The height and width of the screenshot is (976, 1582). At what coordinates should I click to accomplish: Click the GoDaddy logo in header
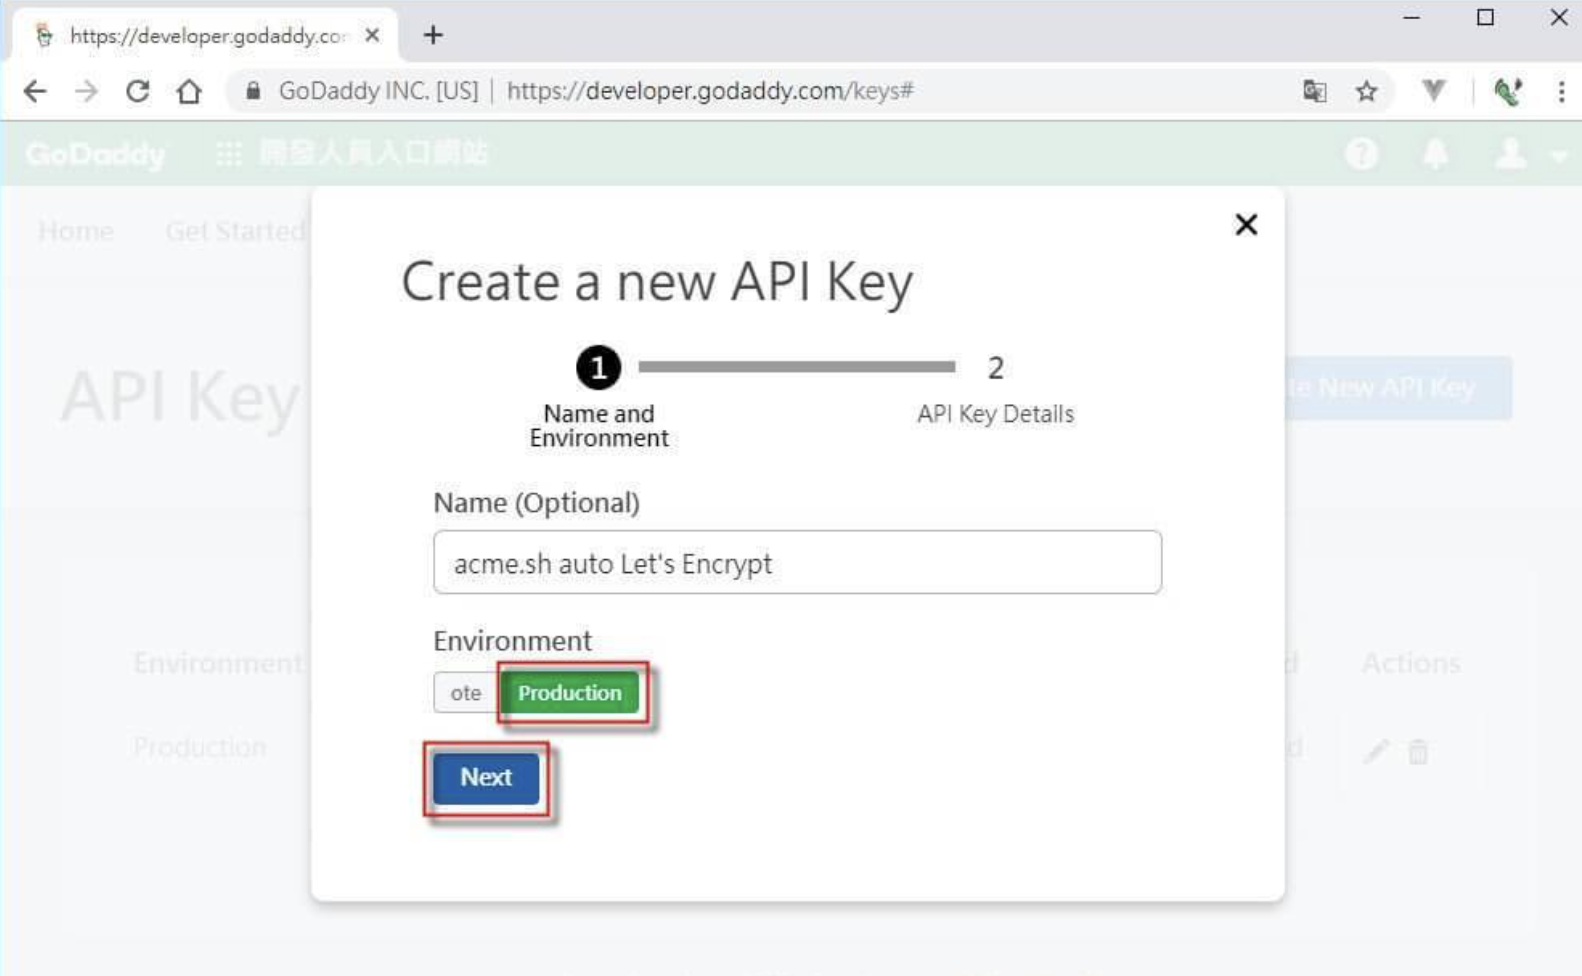click(96, 154)
